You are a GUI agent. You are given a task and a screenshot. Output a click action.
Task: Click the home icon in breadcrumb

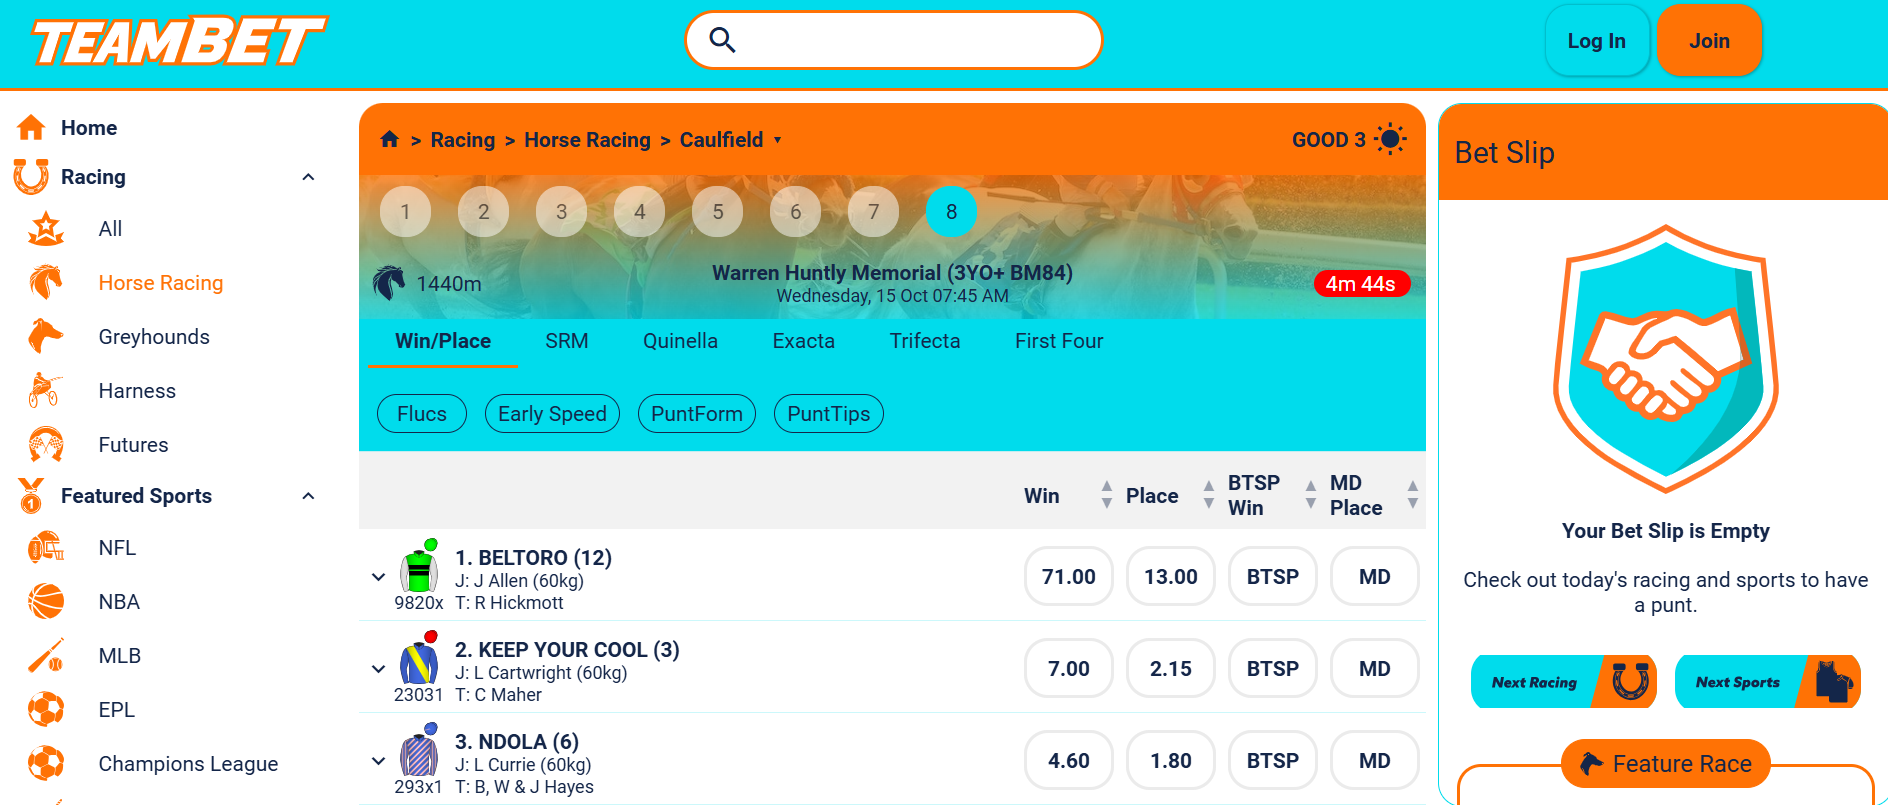(x=389, y=140)
